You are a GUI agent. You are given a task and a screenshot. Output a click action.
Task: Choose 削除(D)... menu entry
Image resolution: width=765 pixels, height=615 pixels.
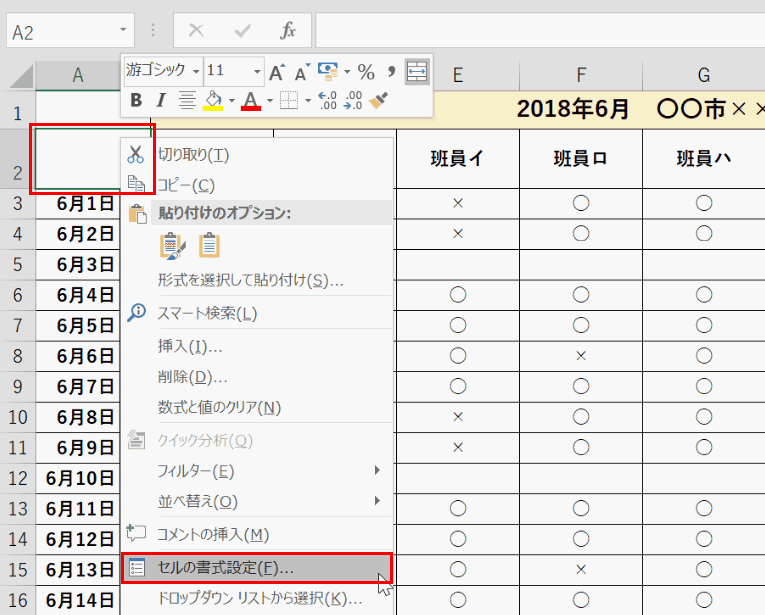257,377
